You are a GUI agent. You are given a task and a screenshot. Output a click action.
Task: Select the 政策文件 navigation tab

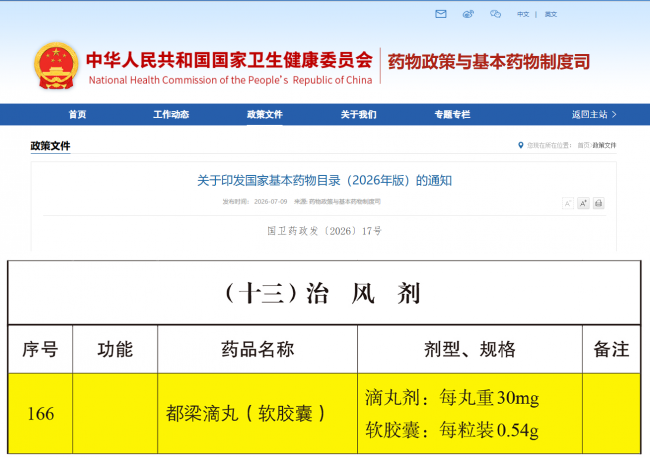click(x=264, y=114)
